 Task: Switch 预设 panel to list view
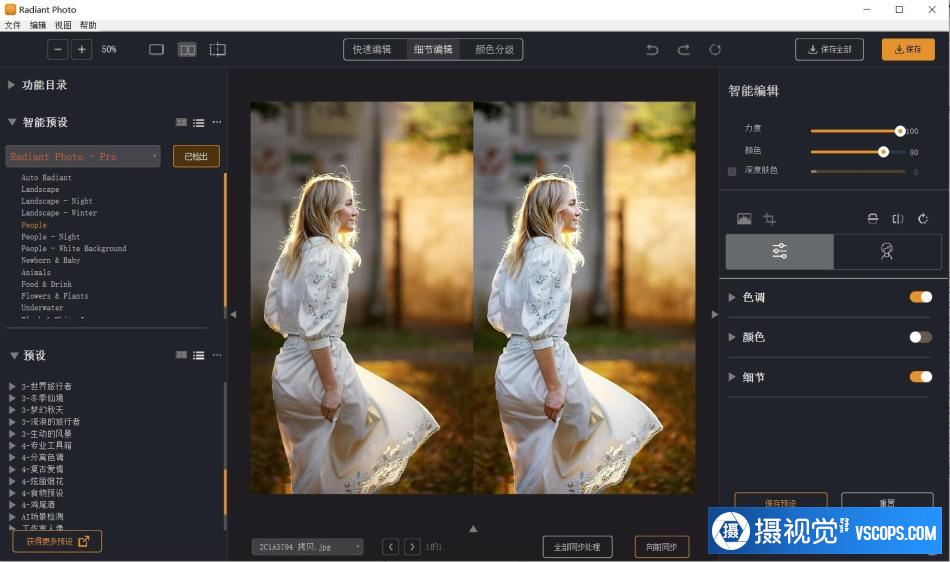tap(199, 355)
